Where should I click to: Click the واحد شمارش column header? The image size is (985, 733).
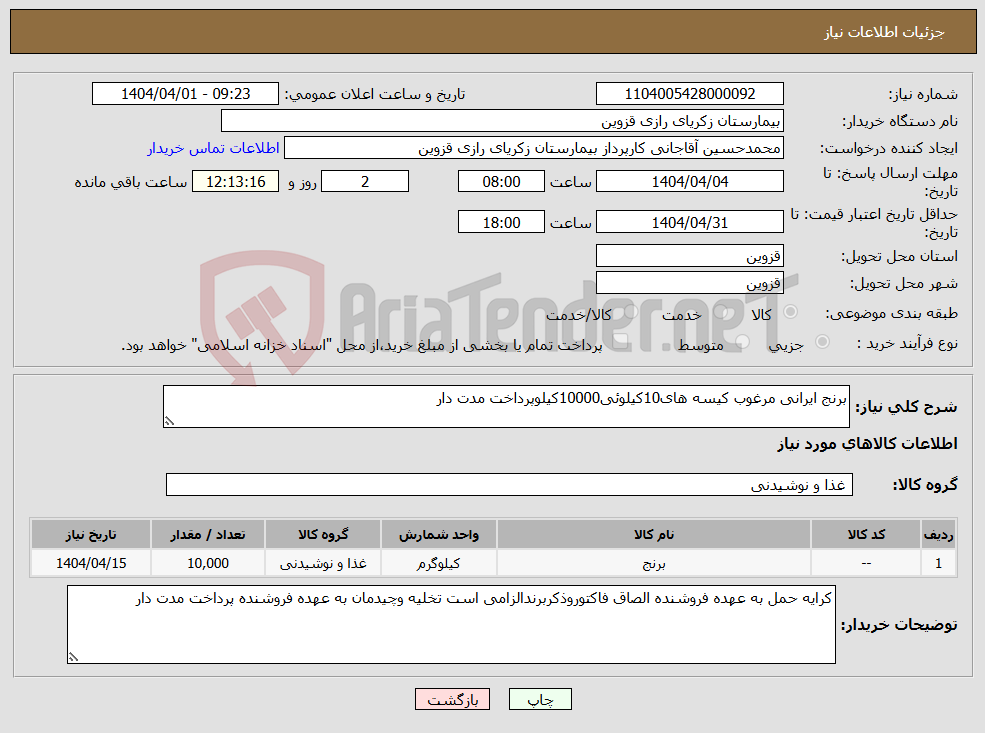coord(438,535)
